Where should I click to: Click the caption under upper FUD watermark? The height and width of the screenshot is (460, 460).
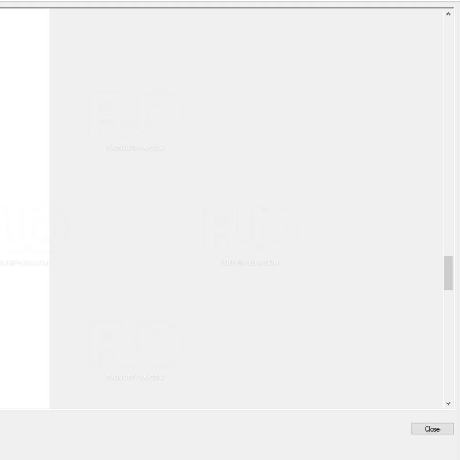[134, 148]
